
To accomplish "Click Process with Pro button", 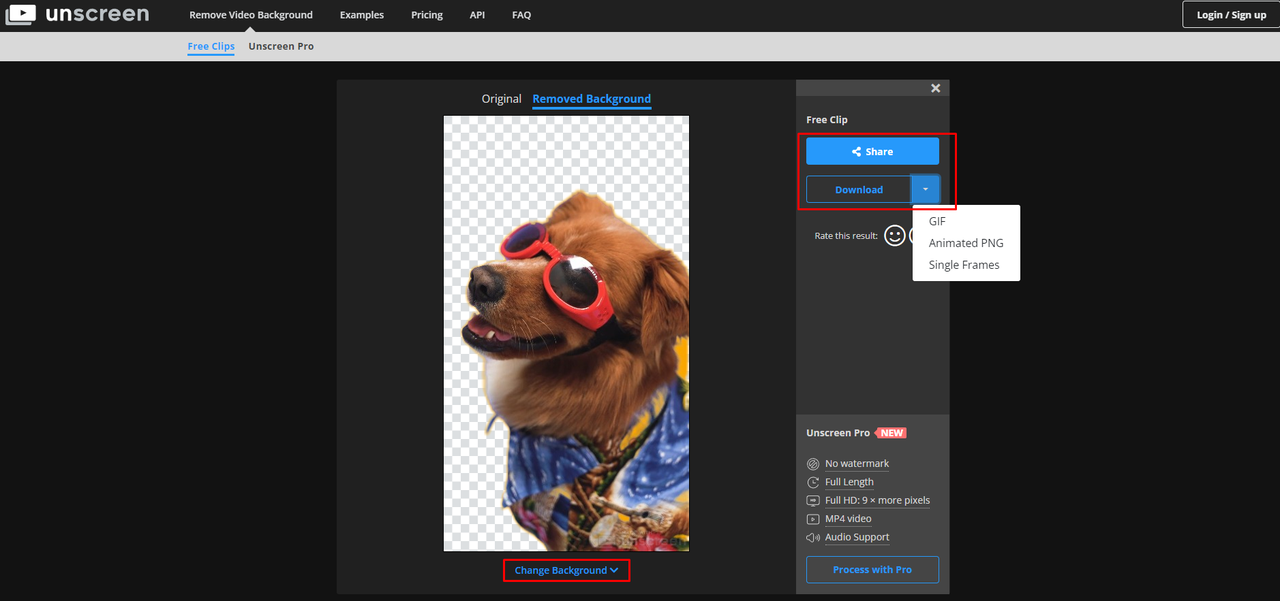I will coord(872,569).
